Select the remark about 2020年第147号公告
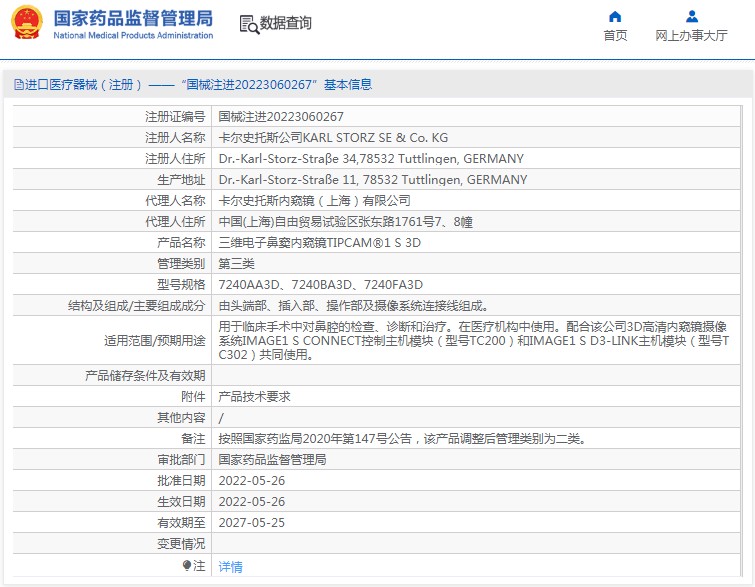 (x=402, y=439)
